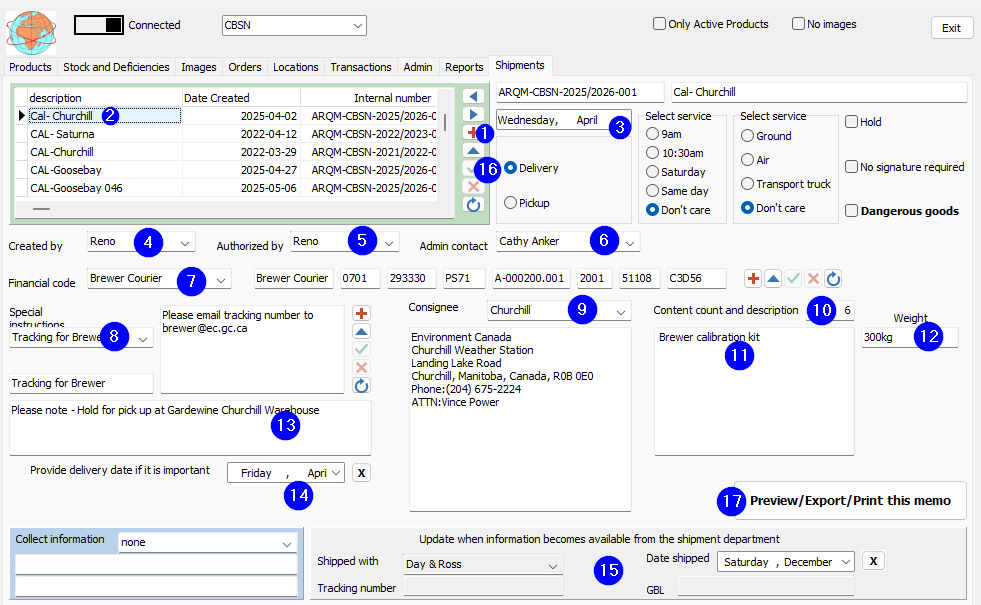Open the Locations tab
Screen dimensions: 981x605
click(295, 67)
